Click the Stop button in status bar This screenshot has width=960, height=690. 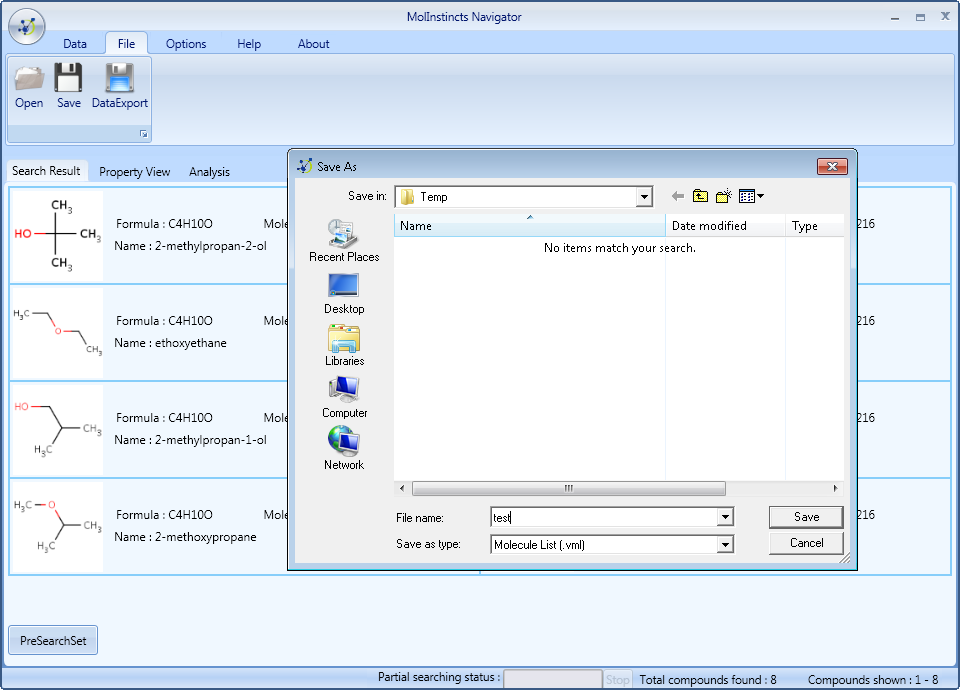pos(617,680)
